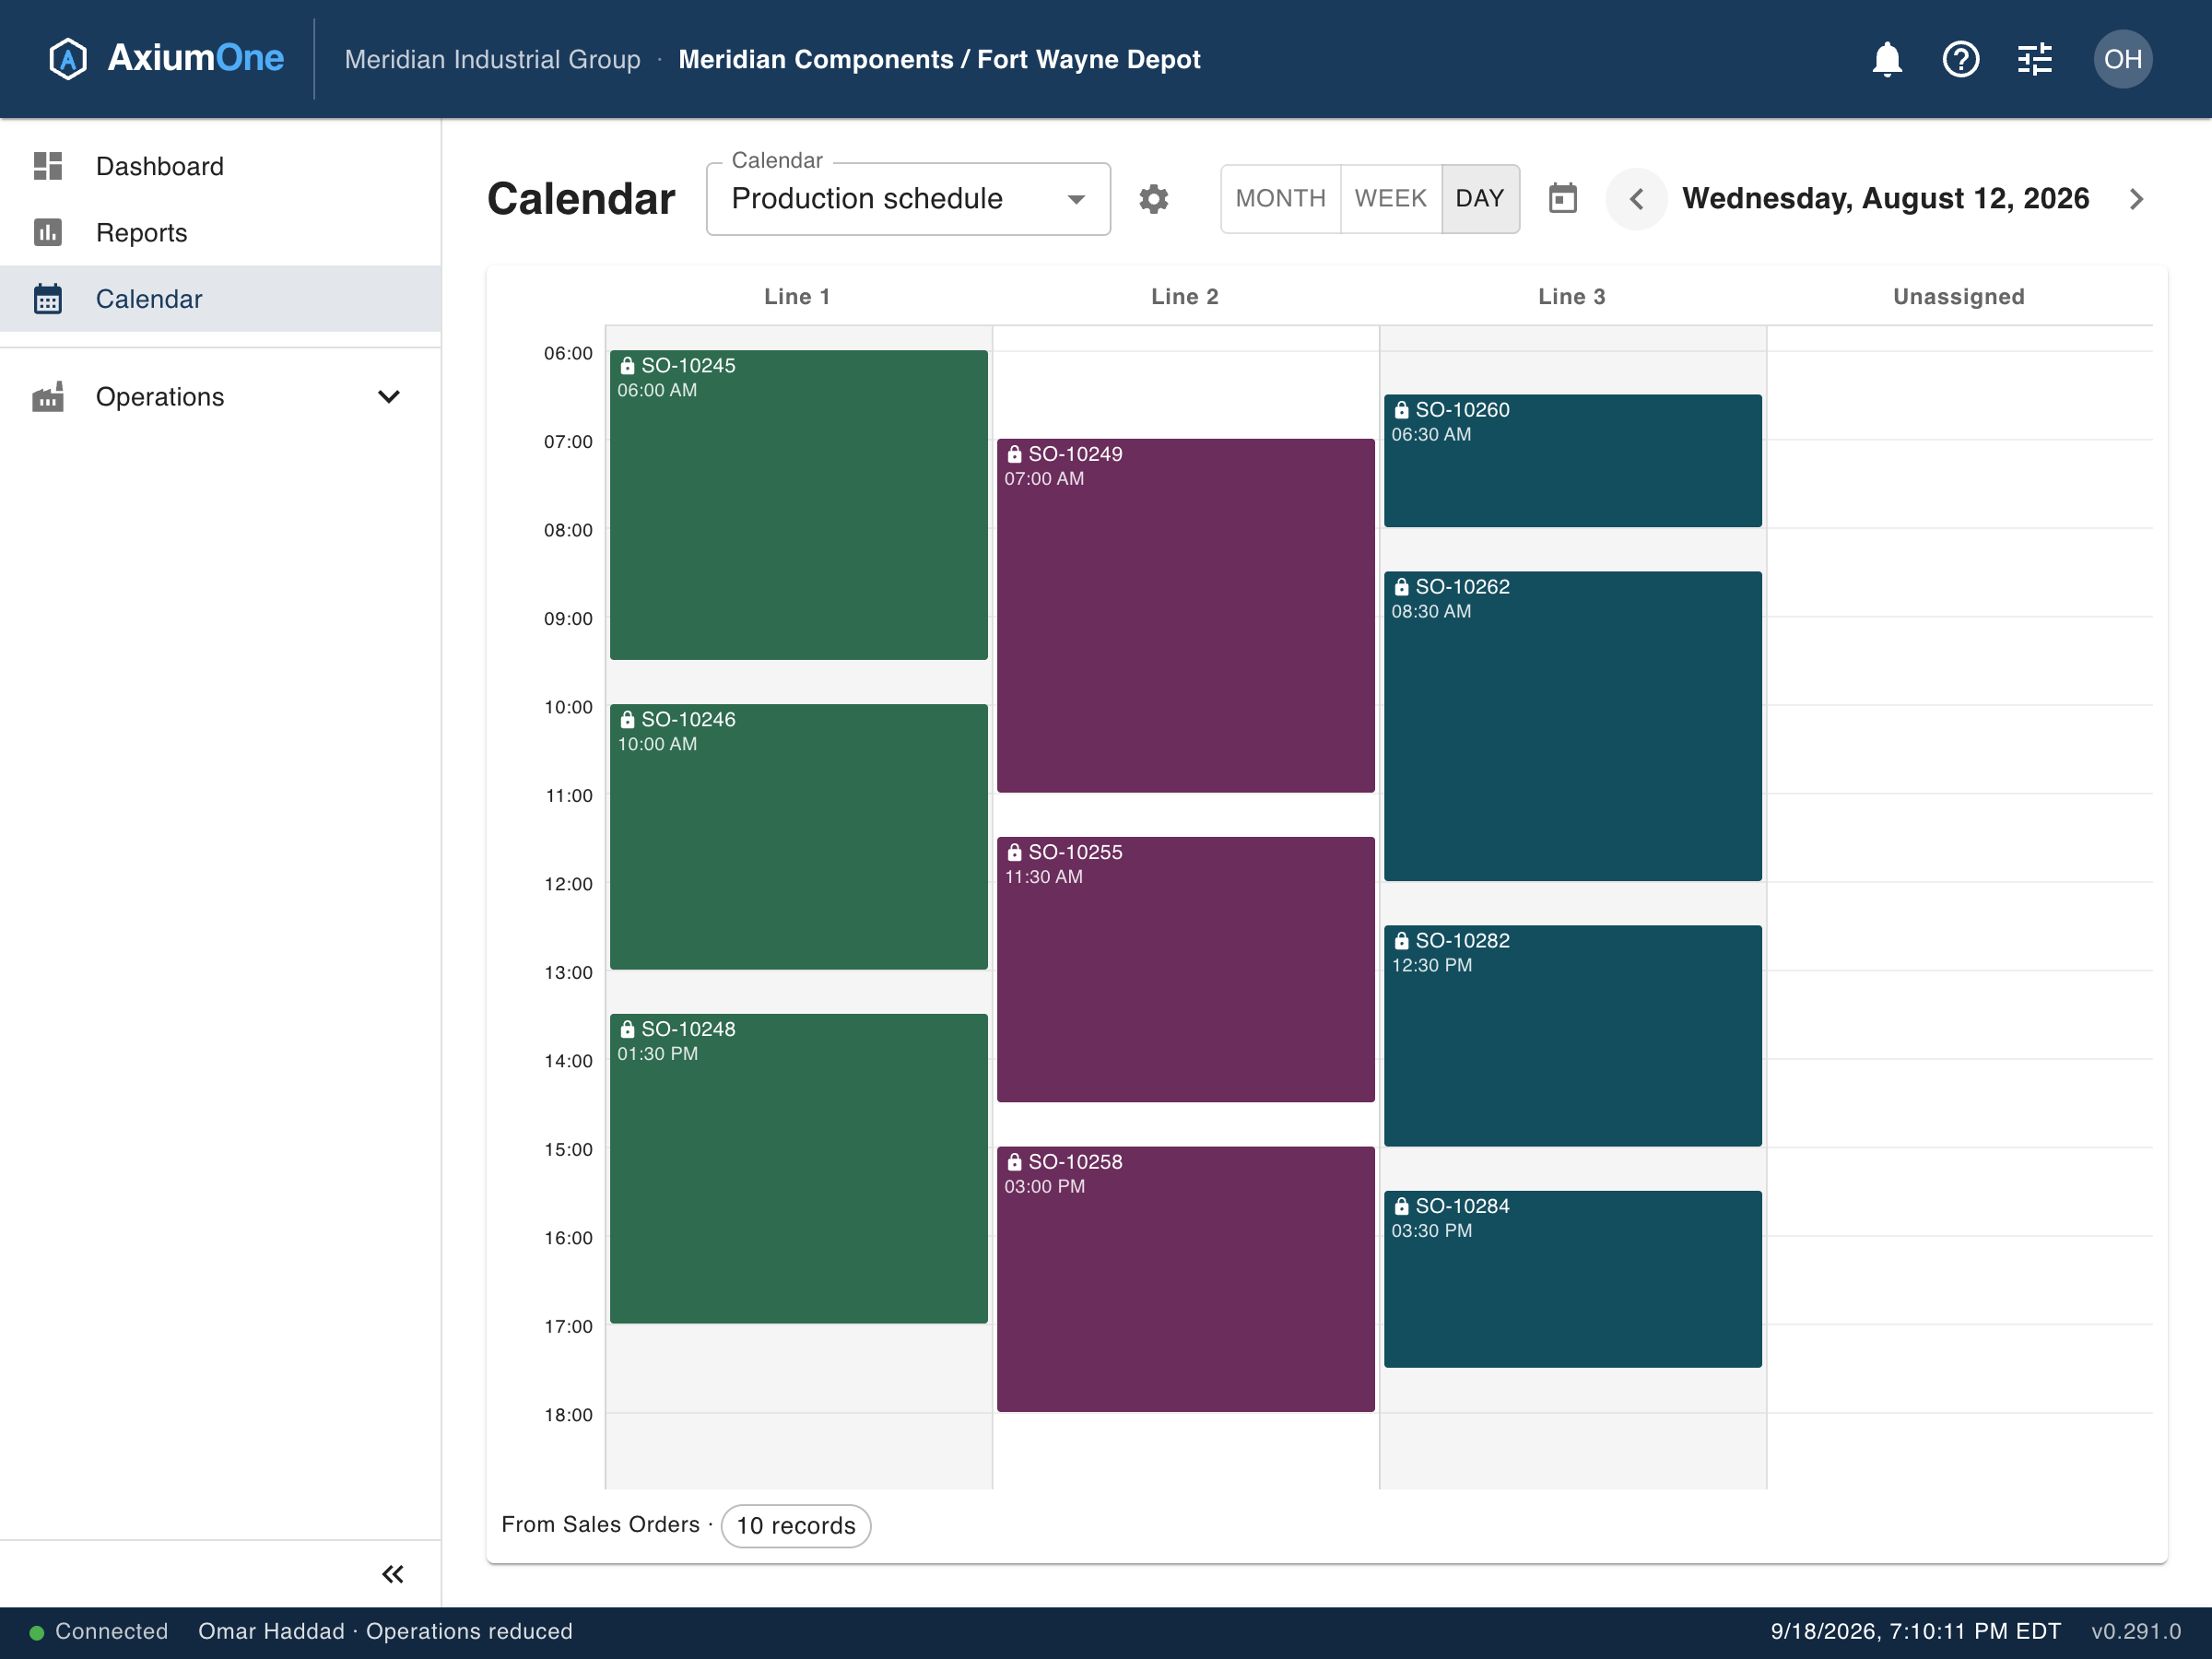Click Omar Haddad · Operations reduced status
This screenshot has width=2212, height=1659.
pos(385,1632)
